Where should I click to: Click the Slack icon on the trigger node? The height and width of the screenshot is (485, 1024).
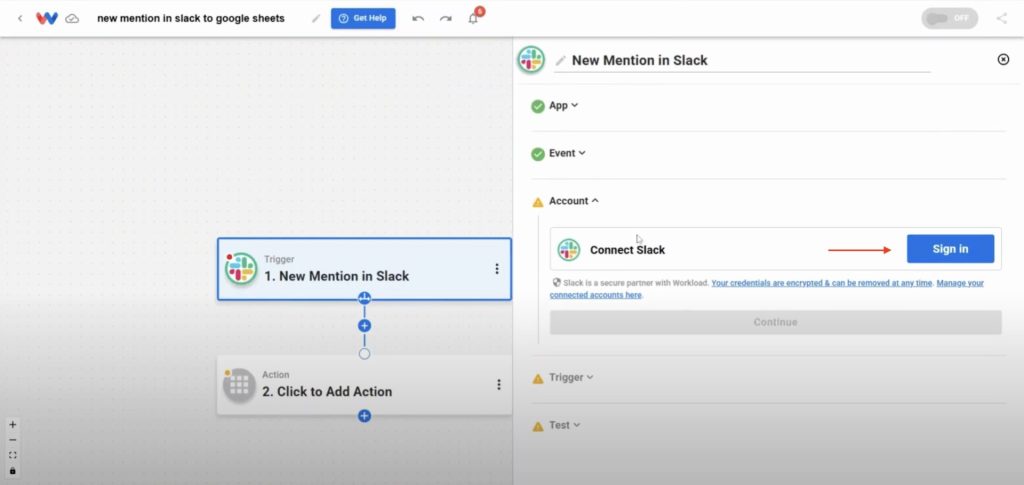(241, 268)
